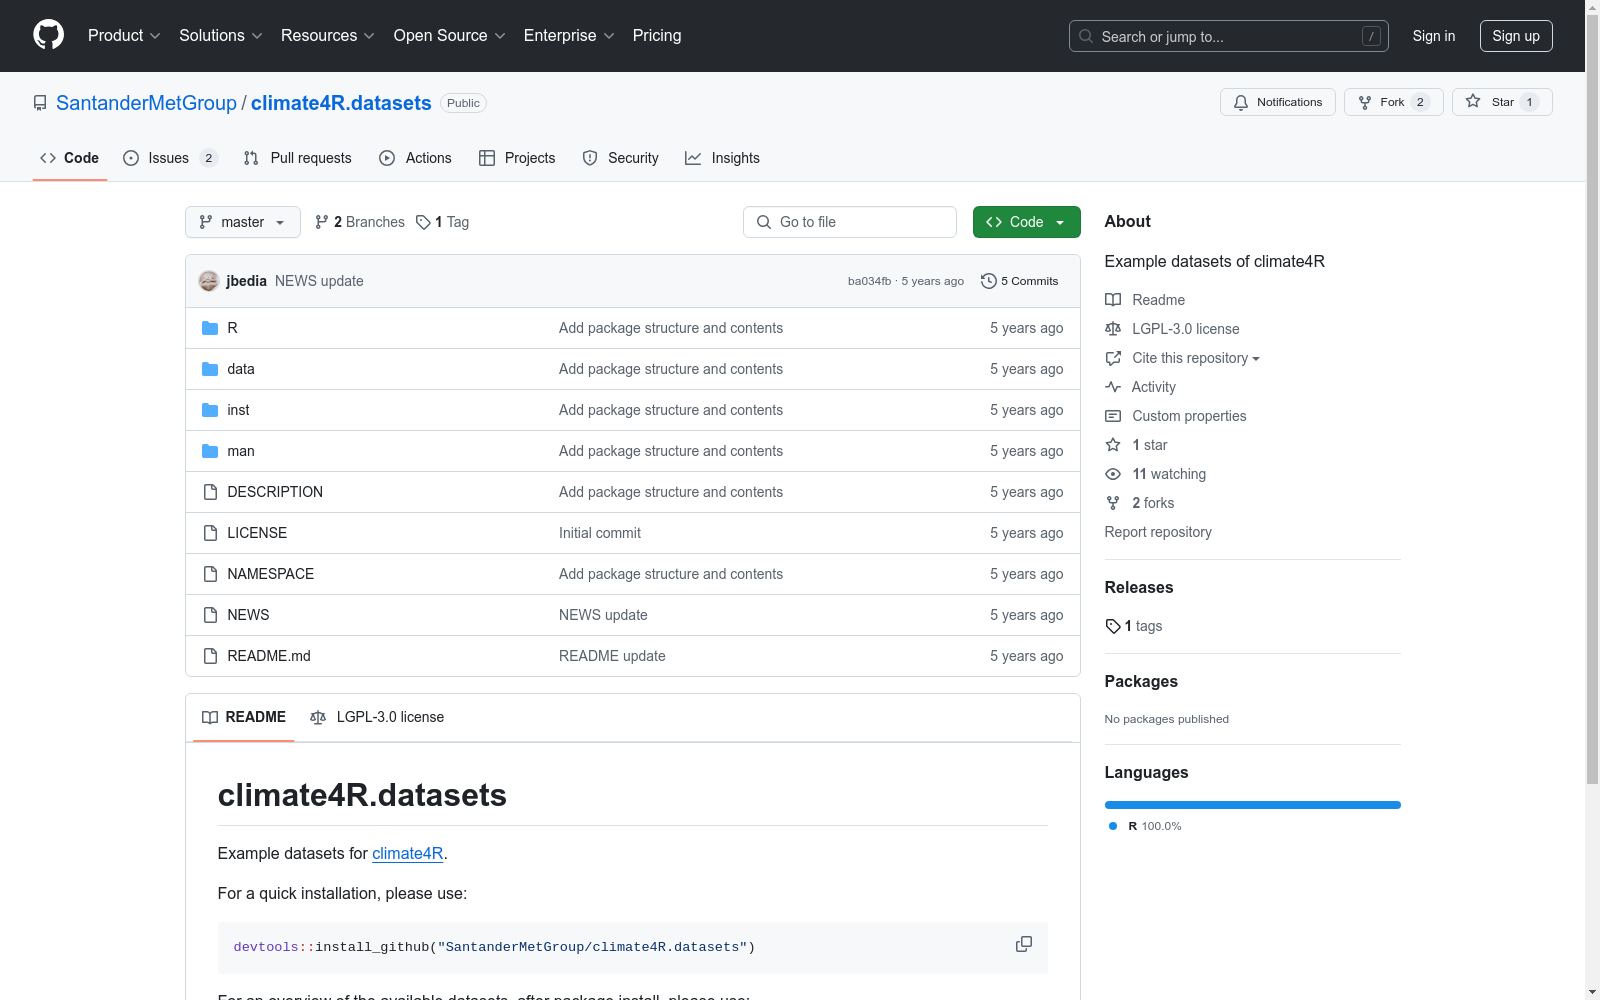Click the climate4R link in README
The width and height of the screenshot is (1600, 1000).
tap(408, 853)
